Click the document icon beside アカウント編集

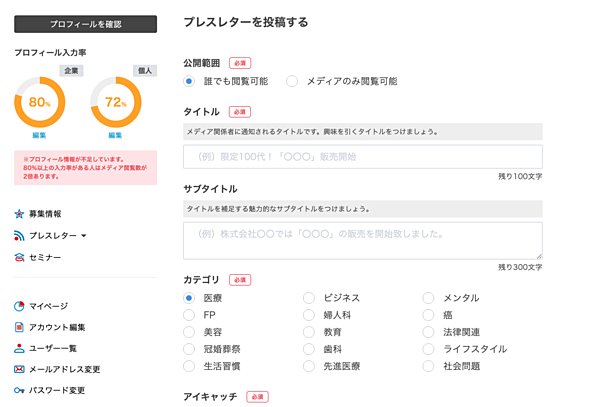pos(19,327)
